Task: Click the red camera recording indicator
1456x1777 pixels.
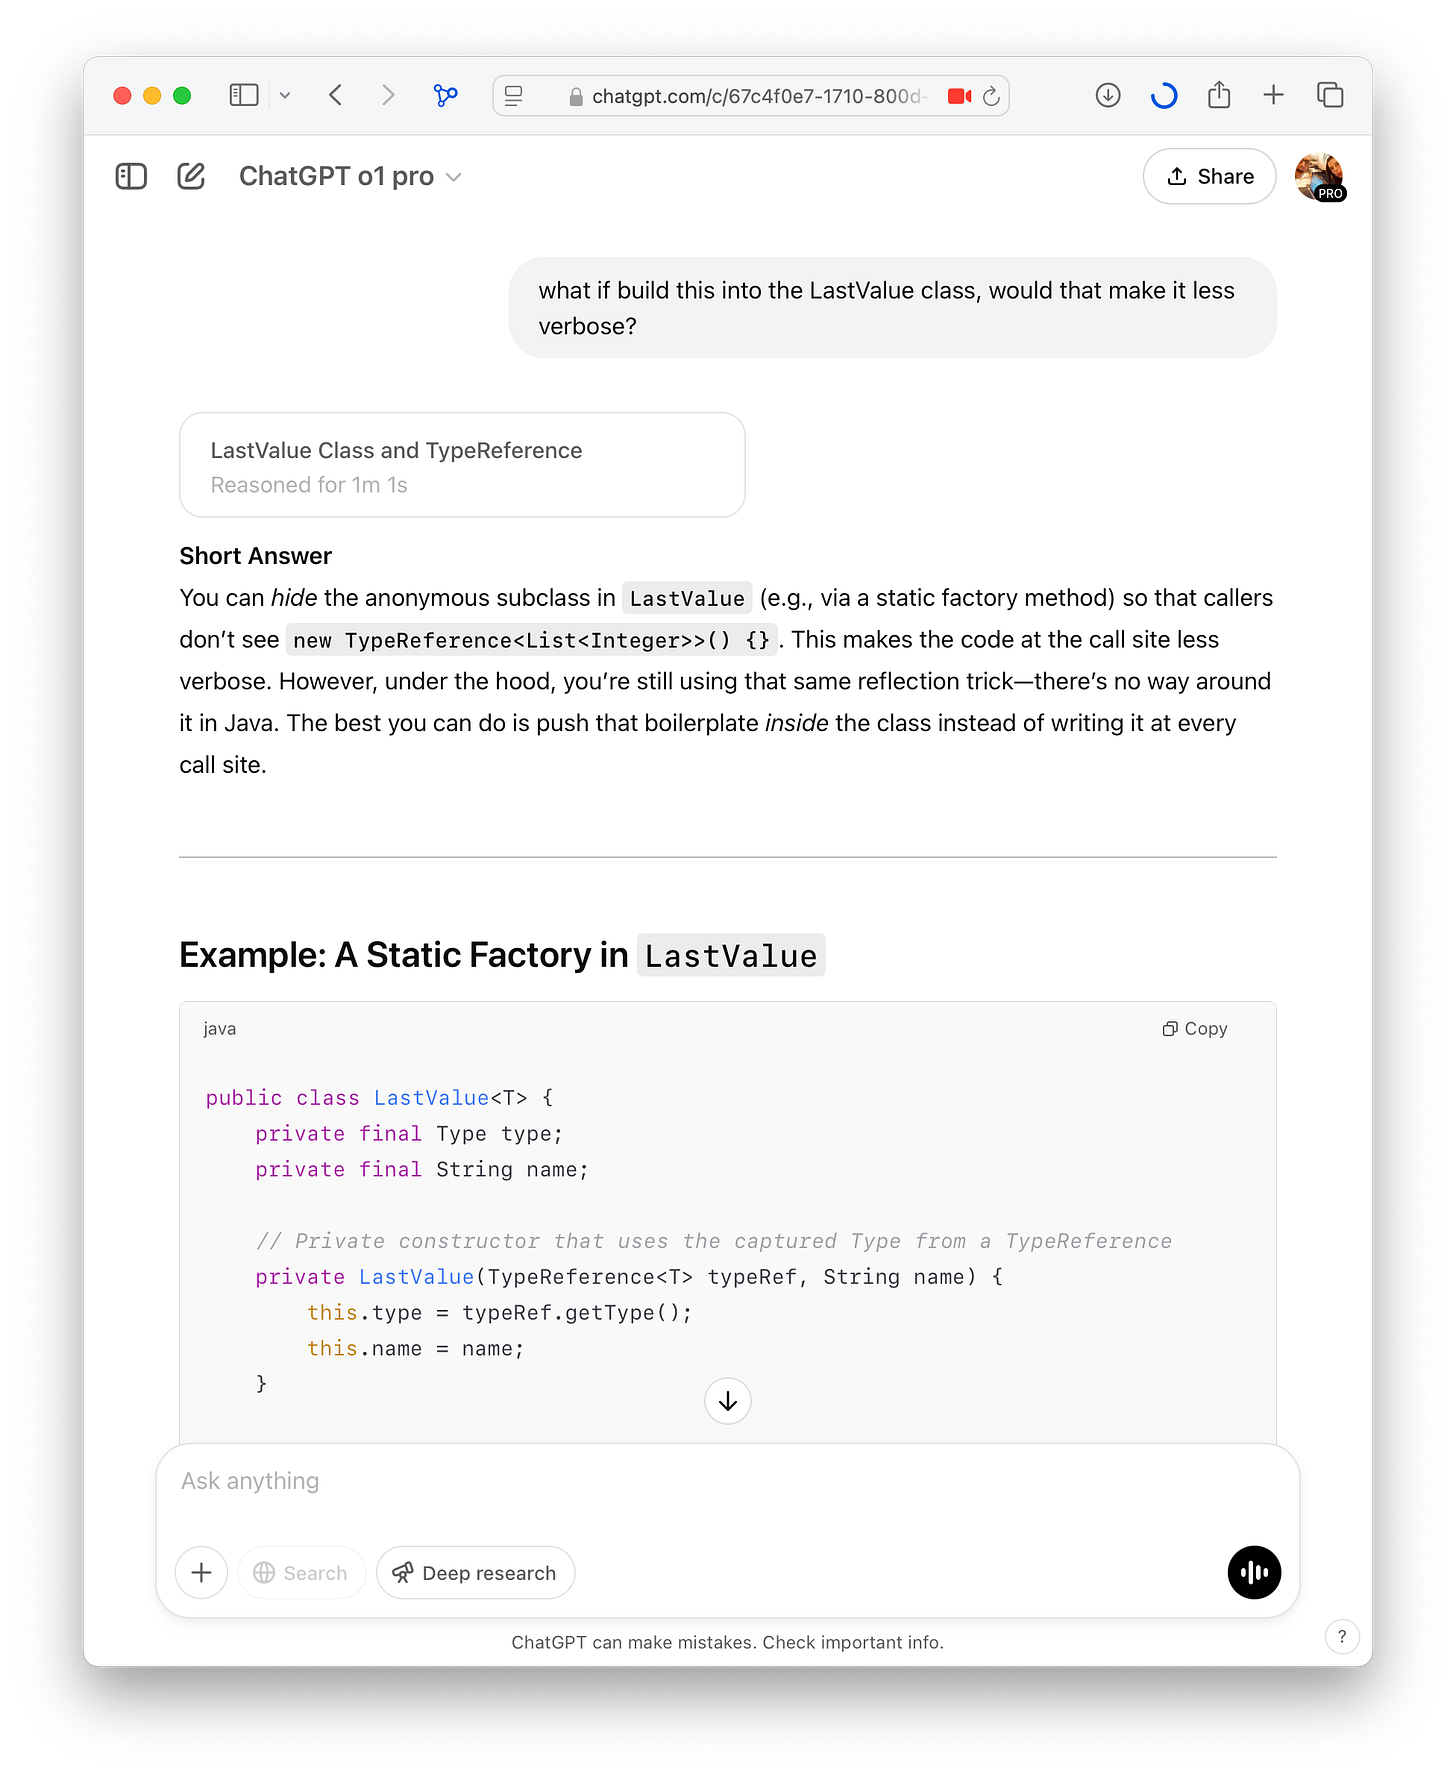Action: point(959,96)
